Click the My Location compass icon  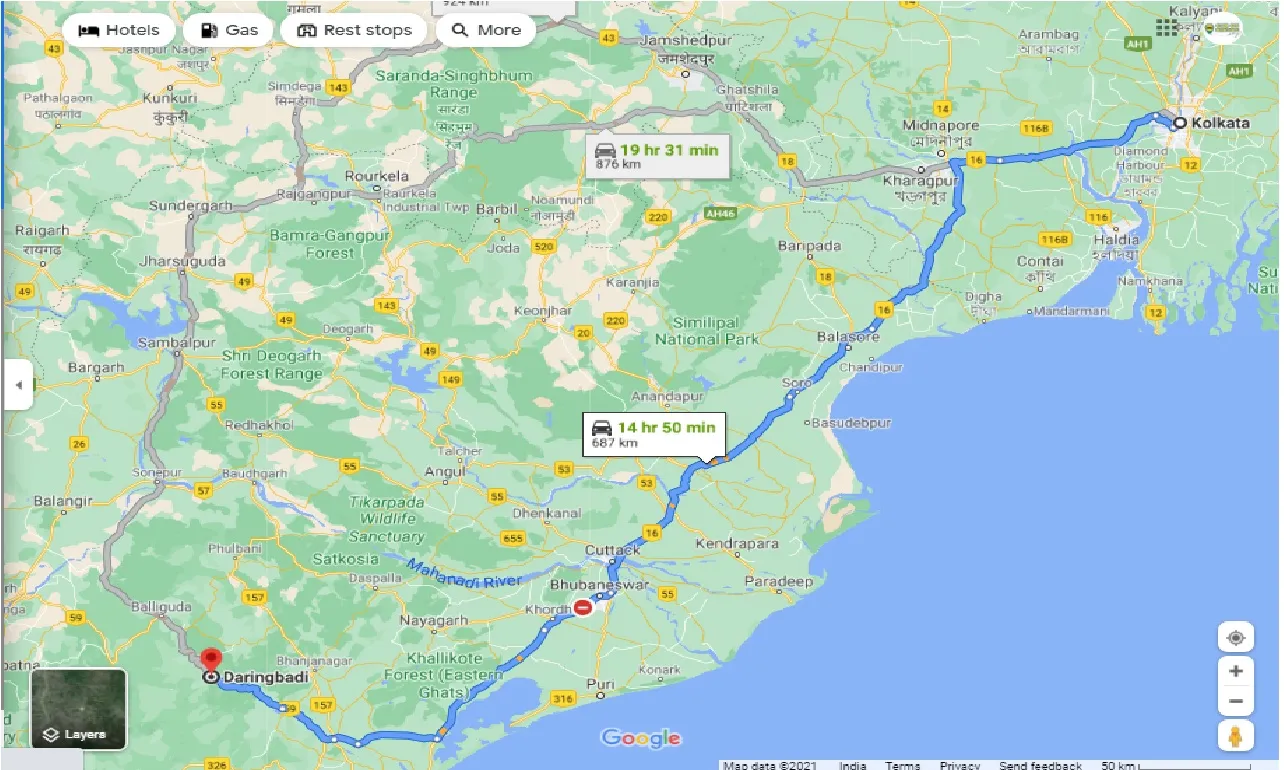[x=1236, y=637]
